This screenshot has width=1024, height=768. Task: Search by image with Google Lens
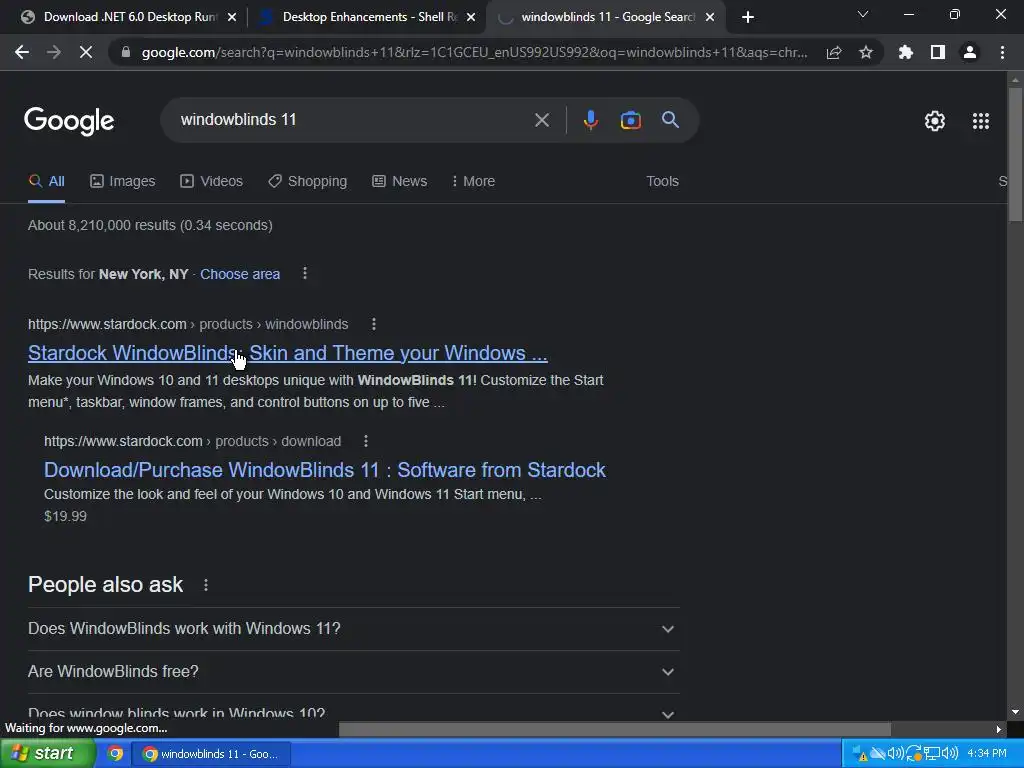point(630,120)
